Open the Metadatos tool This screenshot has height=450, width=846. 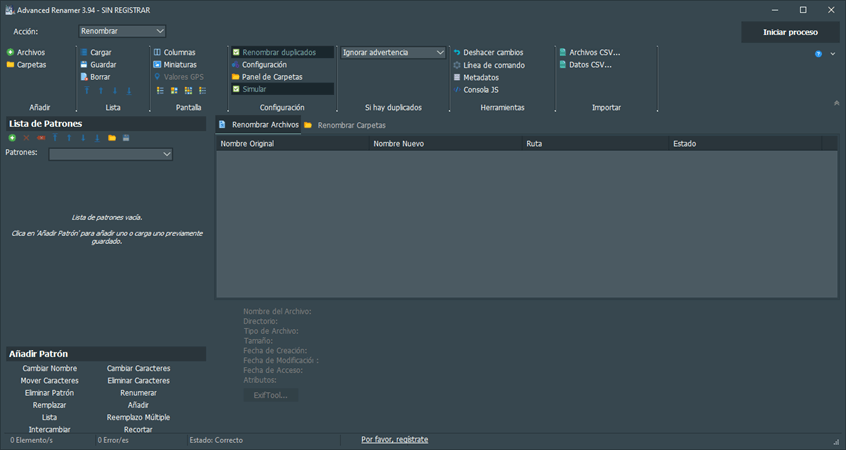[475, 78]
